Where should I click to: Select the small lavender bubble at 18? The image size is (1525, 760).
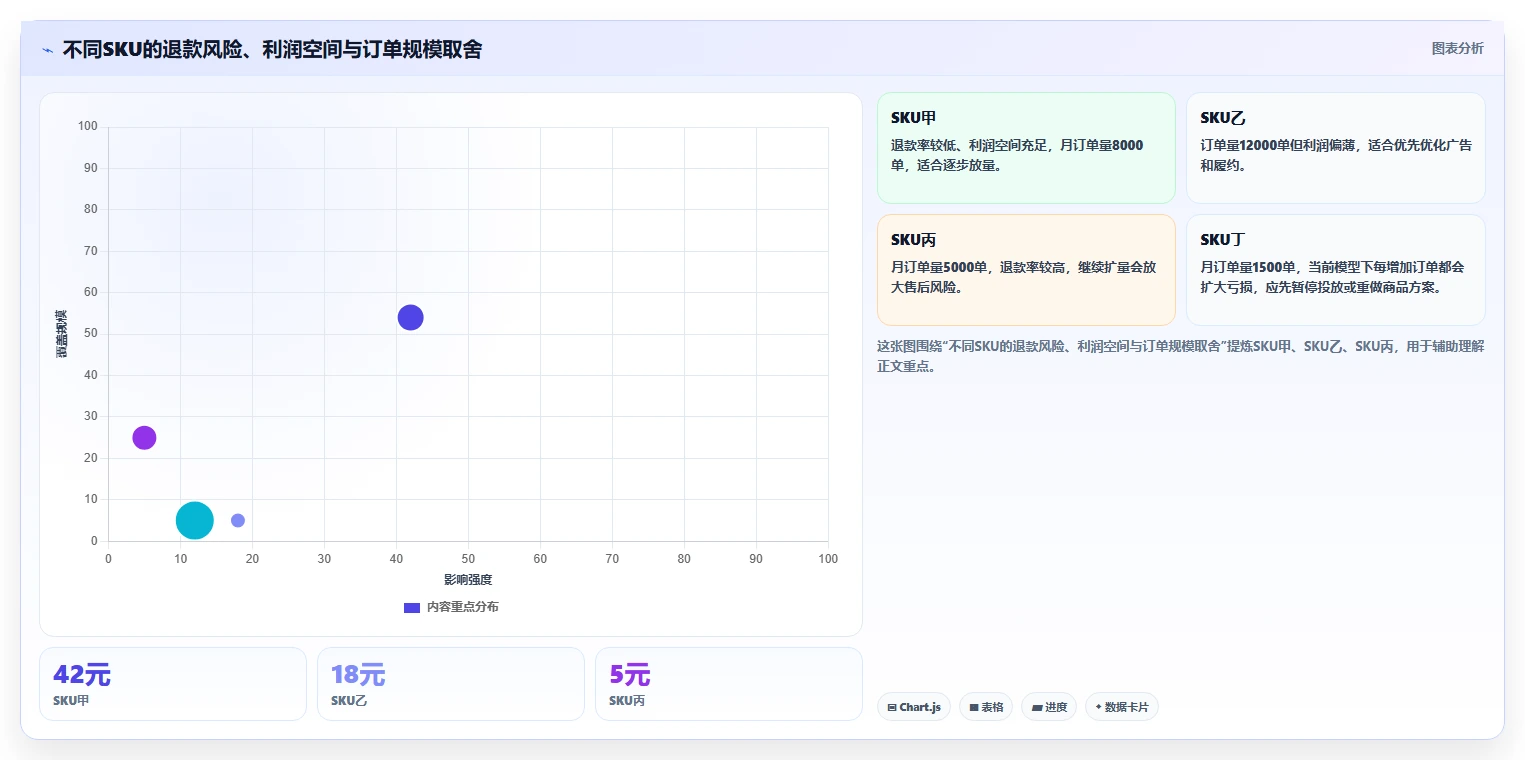pyautogui.click(x=238, y=520)
